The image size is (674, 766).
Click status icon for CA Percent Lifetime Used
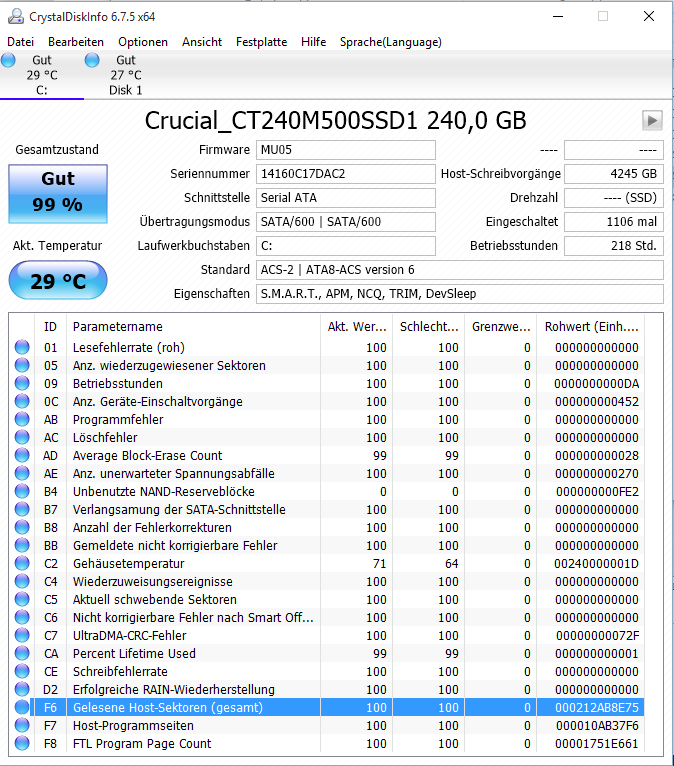click(22, 654)
